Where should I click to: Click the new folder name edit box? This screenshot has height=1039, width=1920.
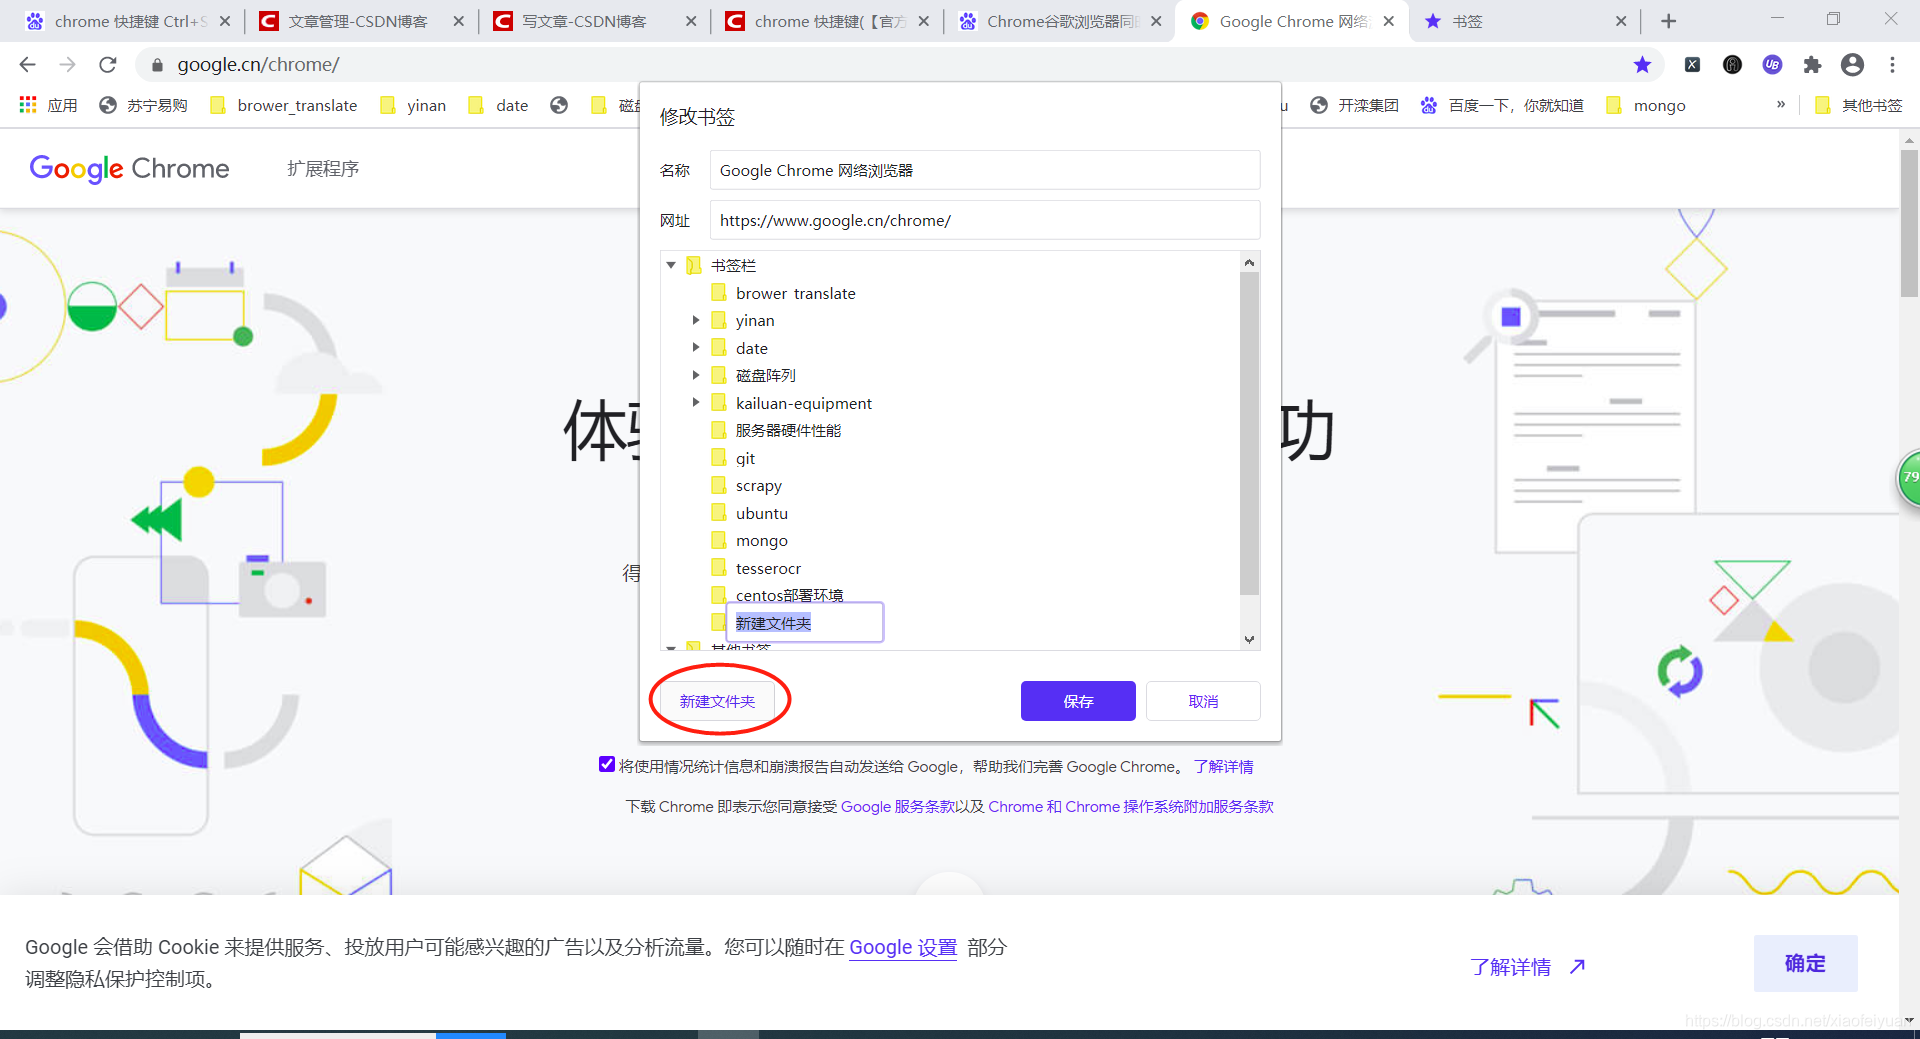click(x=805, y=622)
